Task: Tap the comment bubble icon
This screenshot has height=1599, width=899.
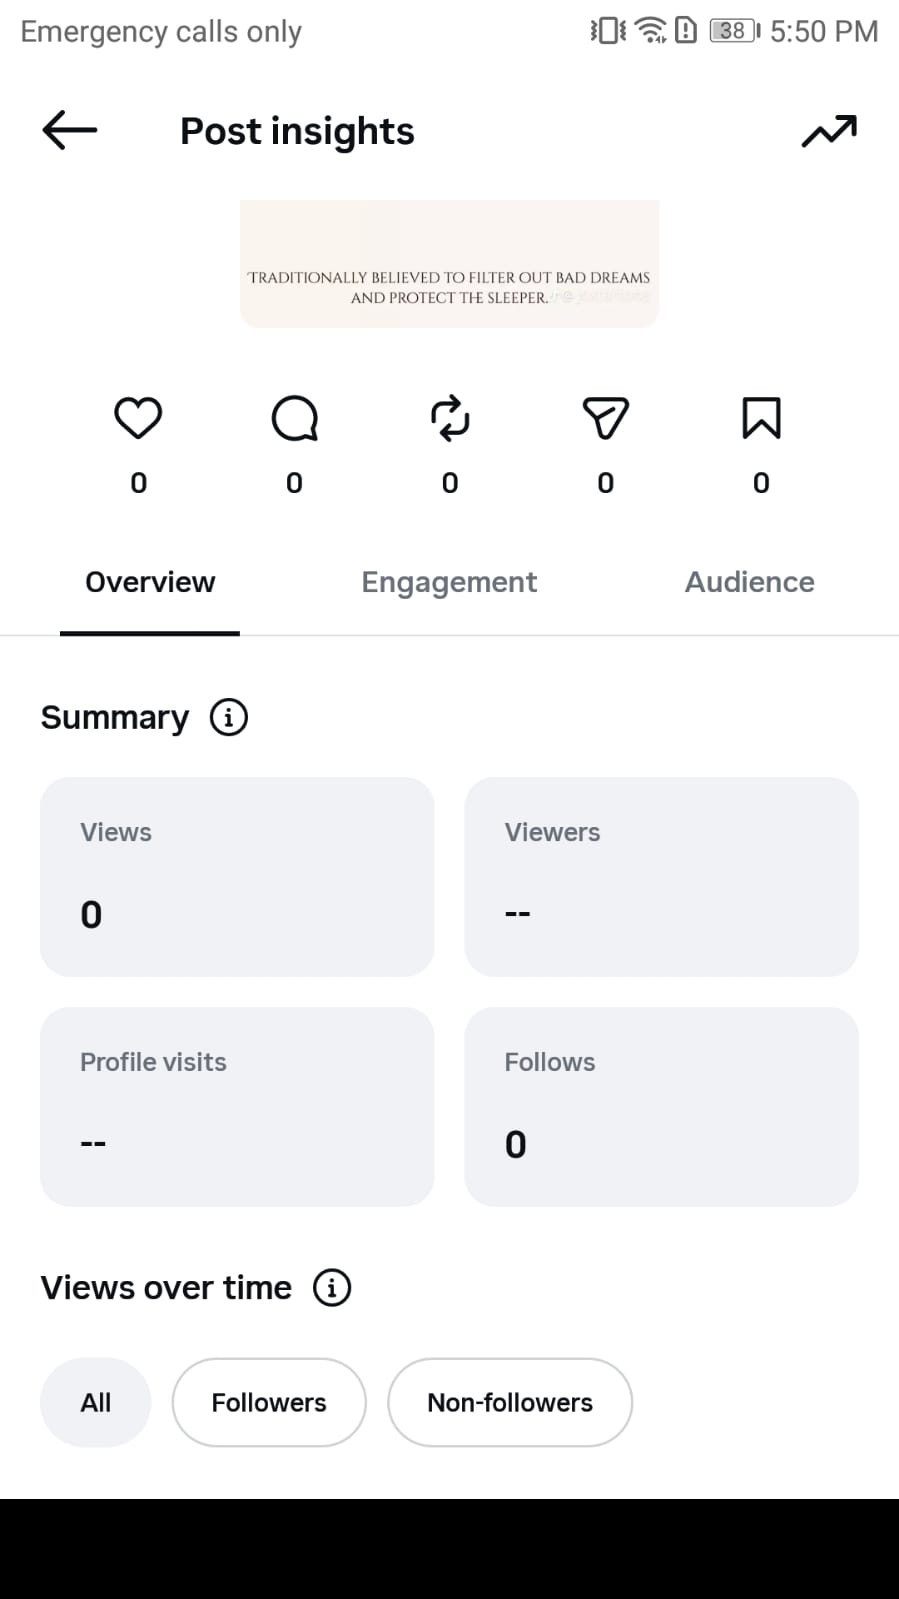Action: [x=294, y=418]
